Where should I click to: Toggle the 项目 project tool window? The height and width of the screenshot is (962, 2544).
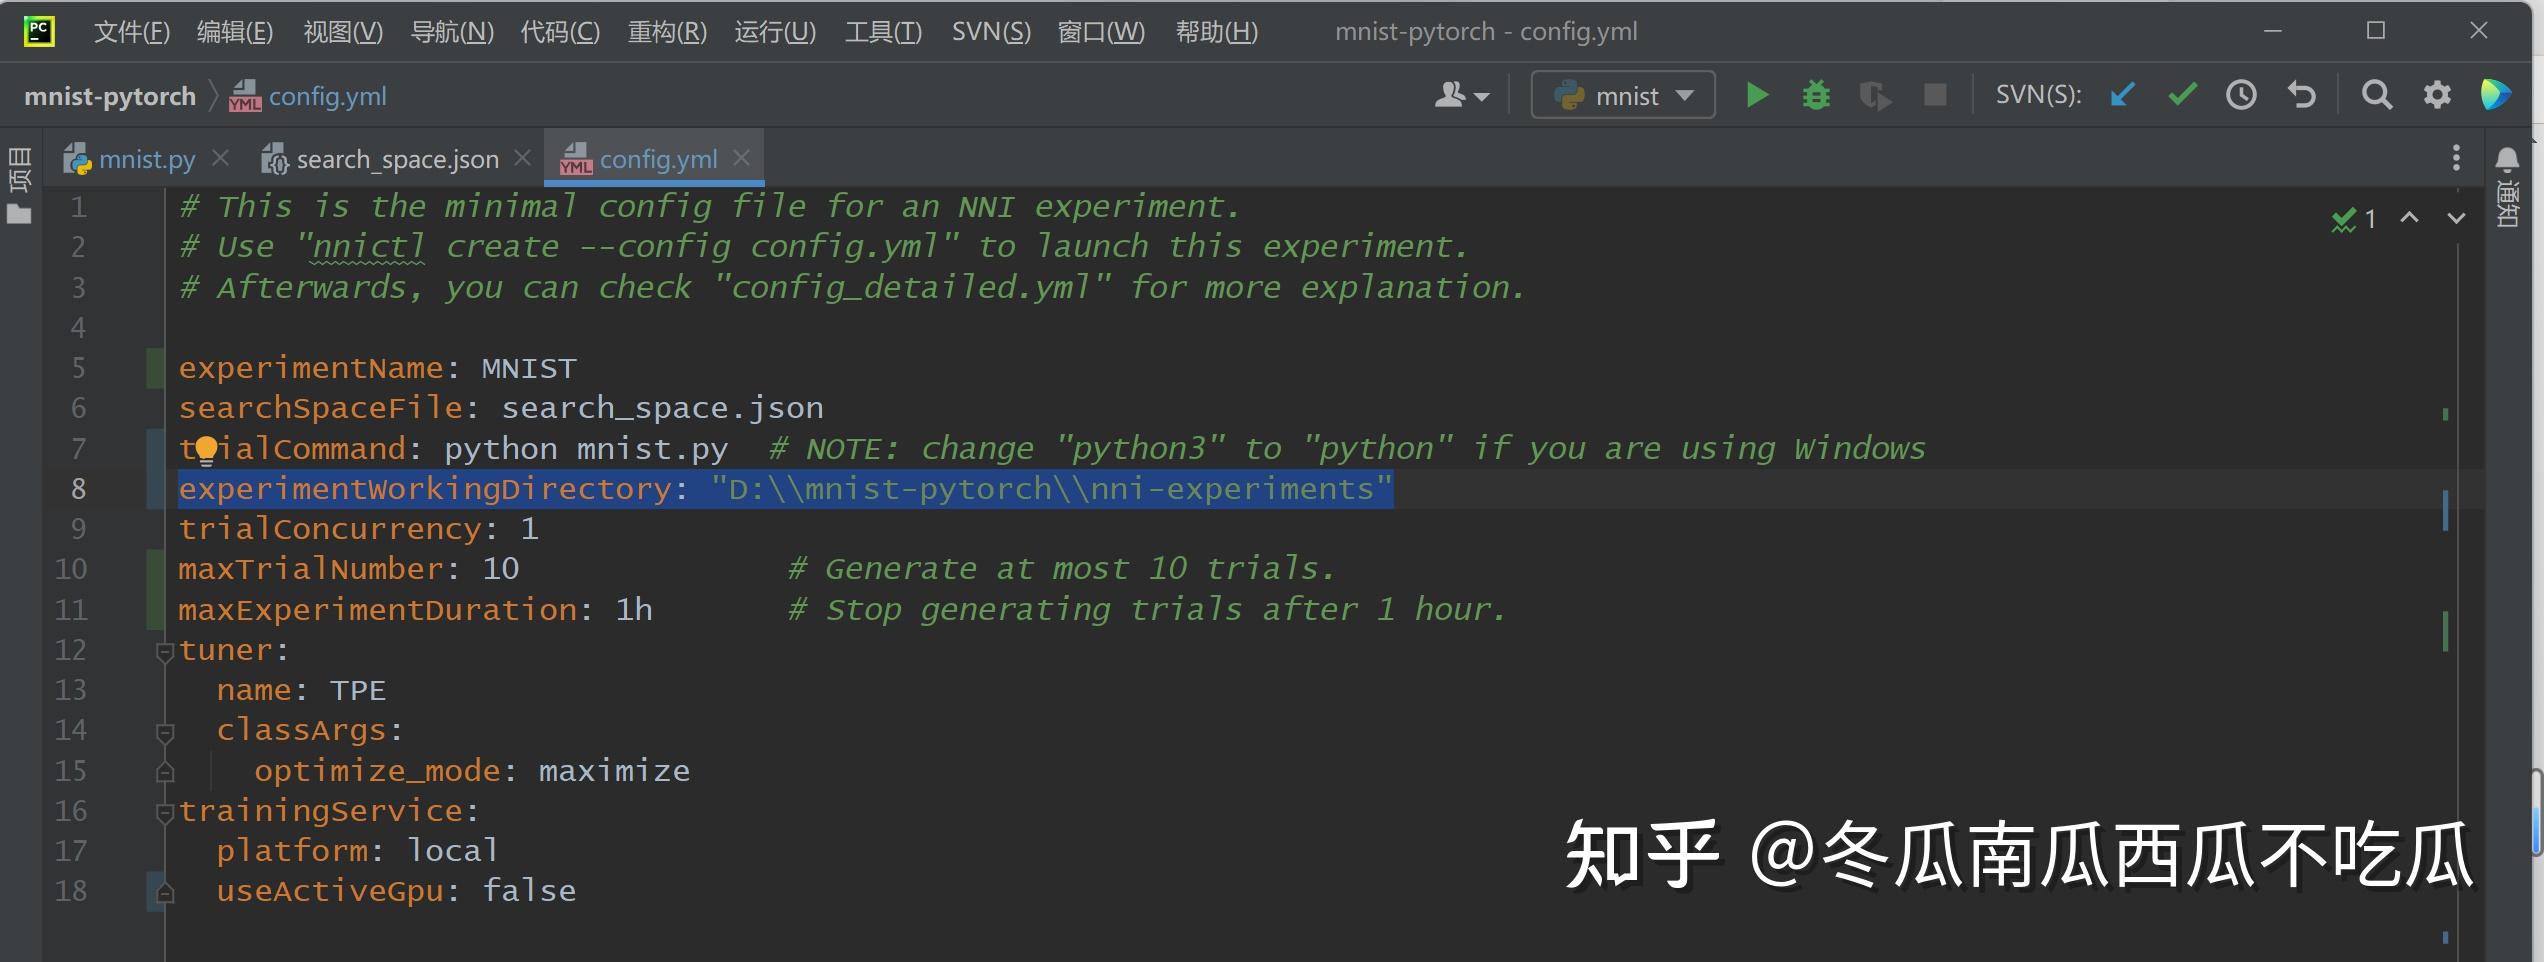[x=20, y=170]
